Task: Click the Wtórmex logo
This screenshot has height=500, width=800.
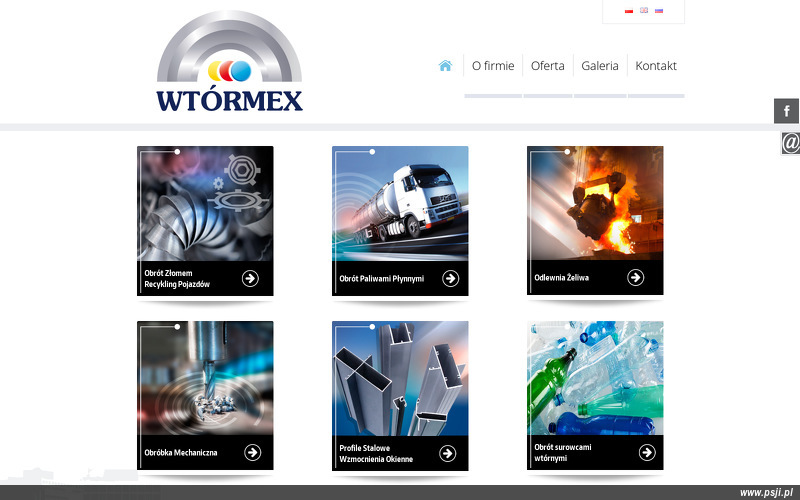Action: [x=229, y=61]
